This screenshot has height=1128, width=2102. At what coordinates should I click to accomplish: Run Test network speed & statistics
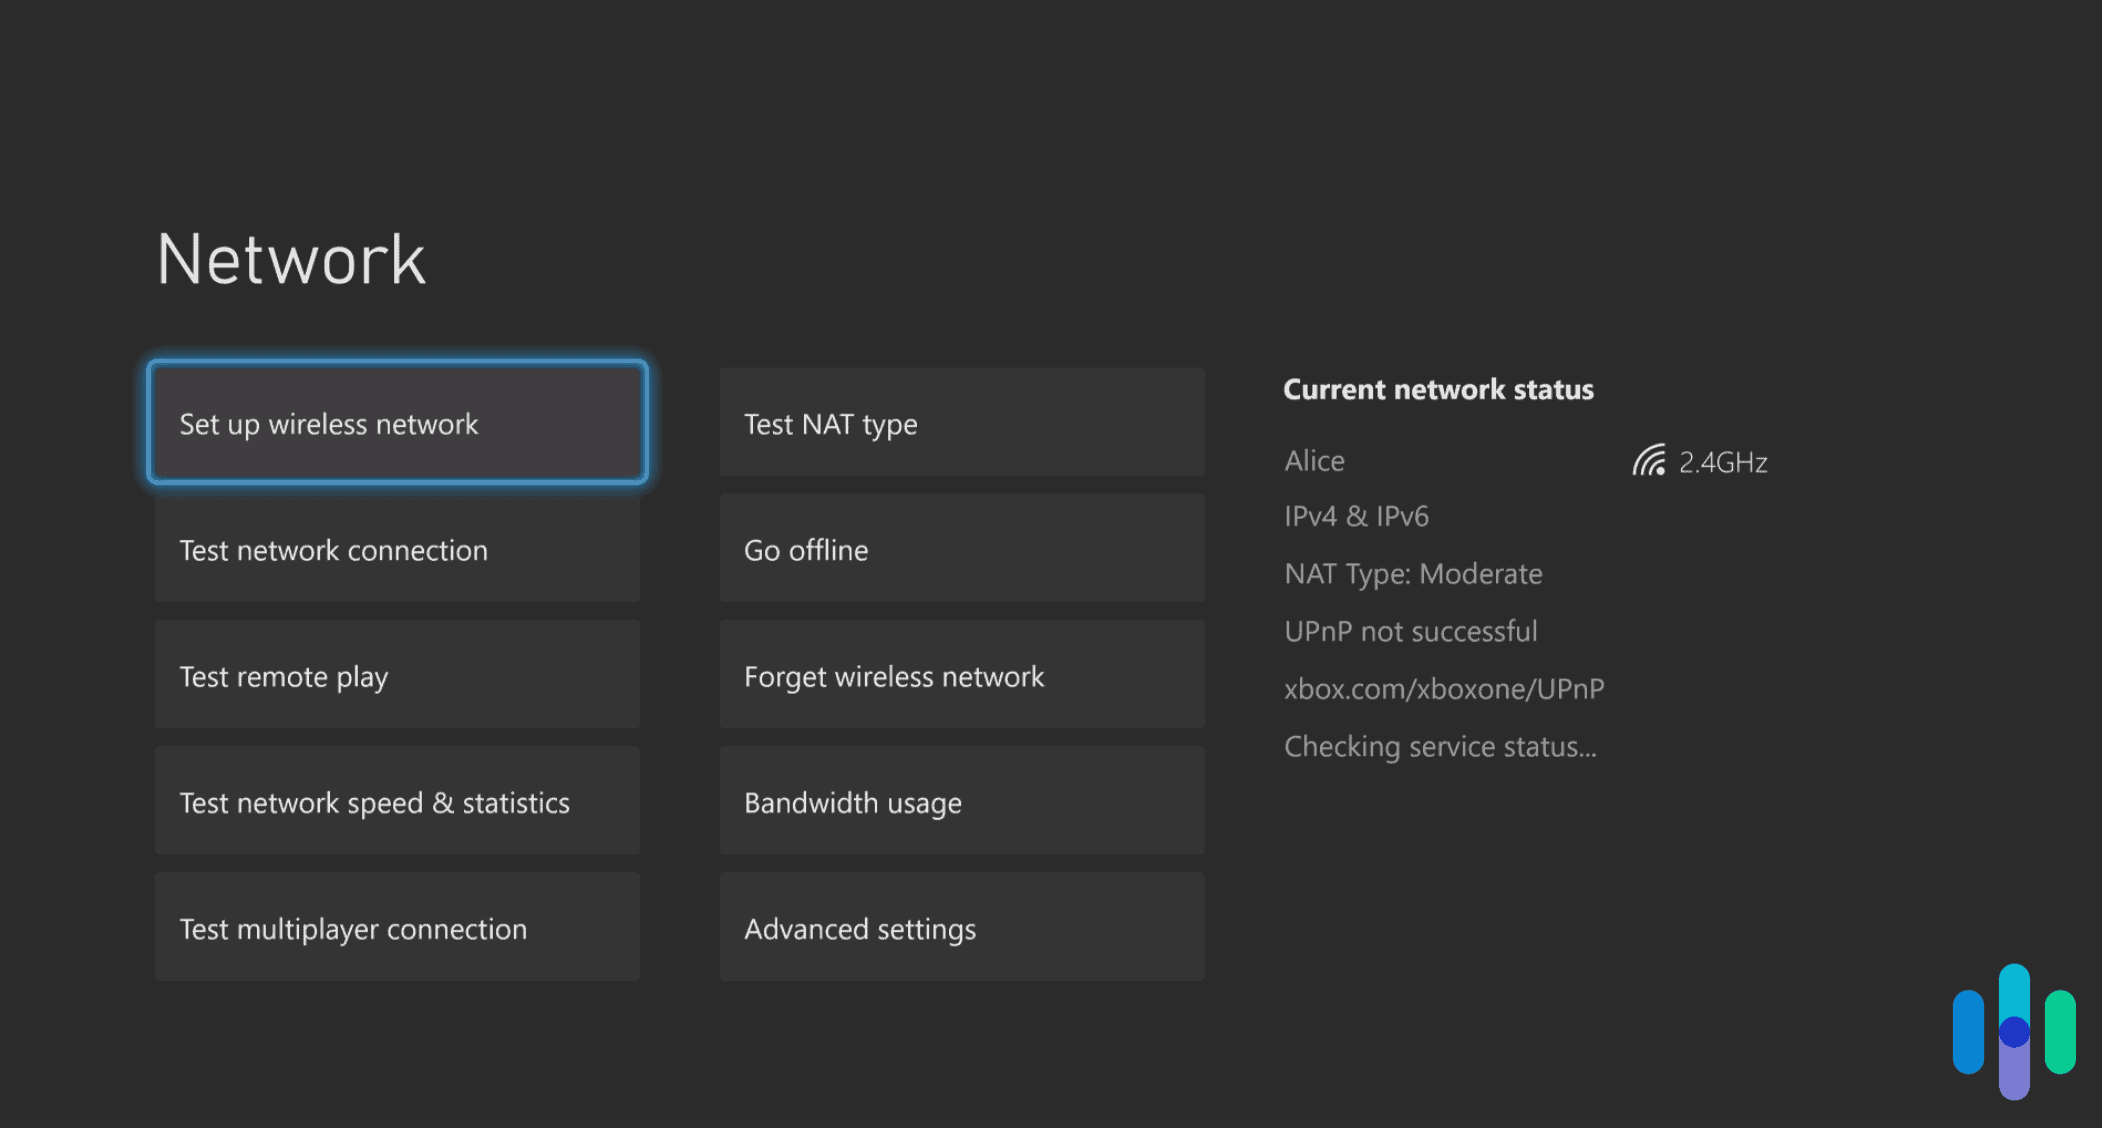click(397, 801)
